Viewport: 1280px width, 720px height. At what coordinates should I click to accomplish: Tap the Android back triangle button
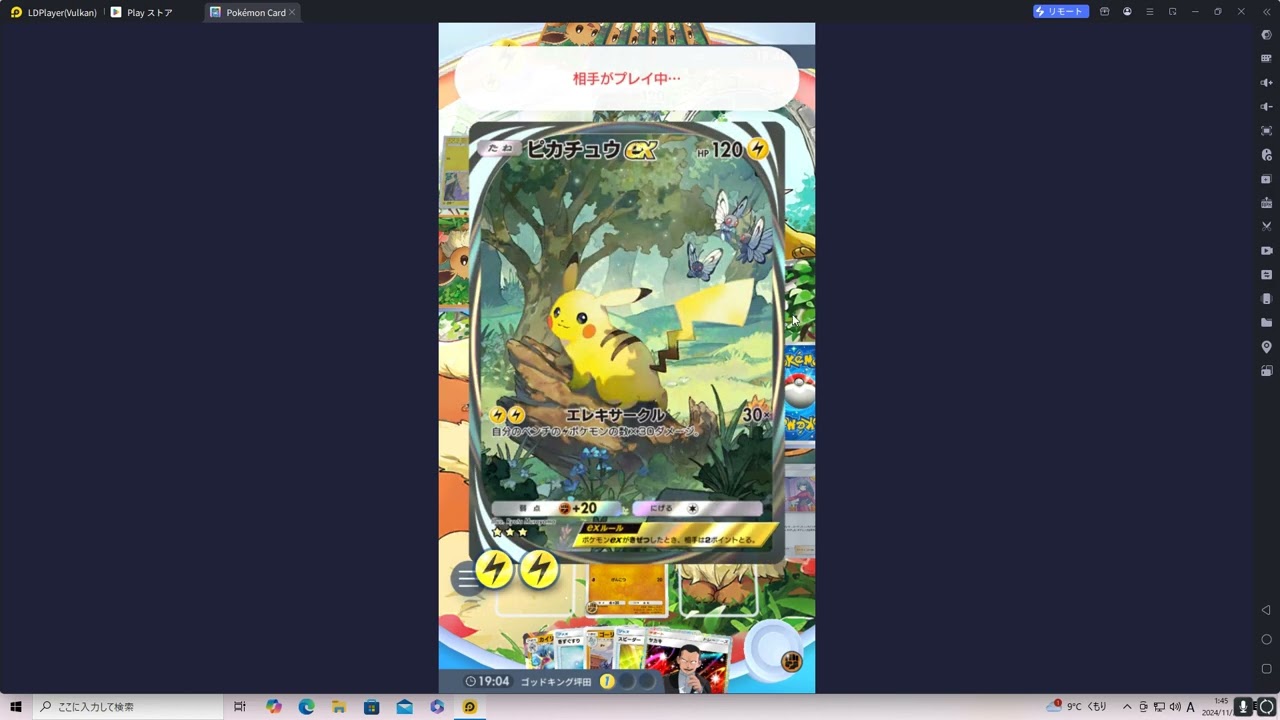click(x=1266, y=610)
